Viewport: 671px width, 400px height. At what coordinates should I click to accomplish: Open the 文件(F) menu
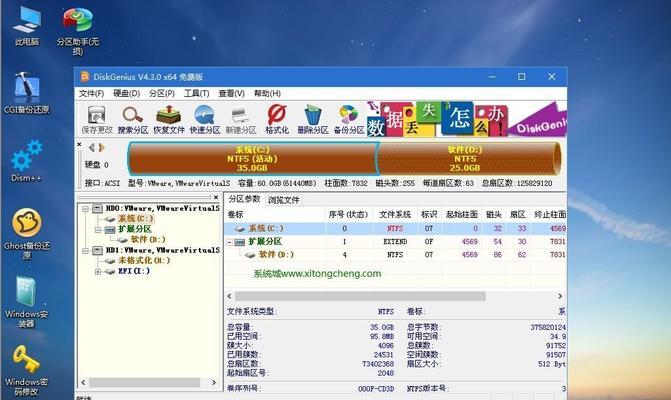tap(91, 93)
